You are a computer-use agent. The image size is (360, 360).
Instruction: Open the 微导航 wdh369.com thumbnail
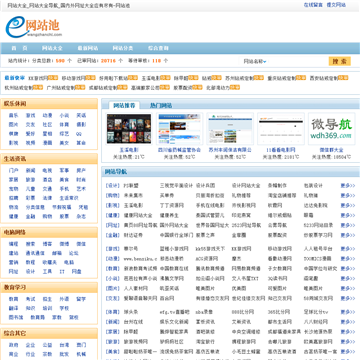pos(331,129)
